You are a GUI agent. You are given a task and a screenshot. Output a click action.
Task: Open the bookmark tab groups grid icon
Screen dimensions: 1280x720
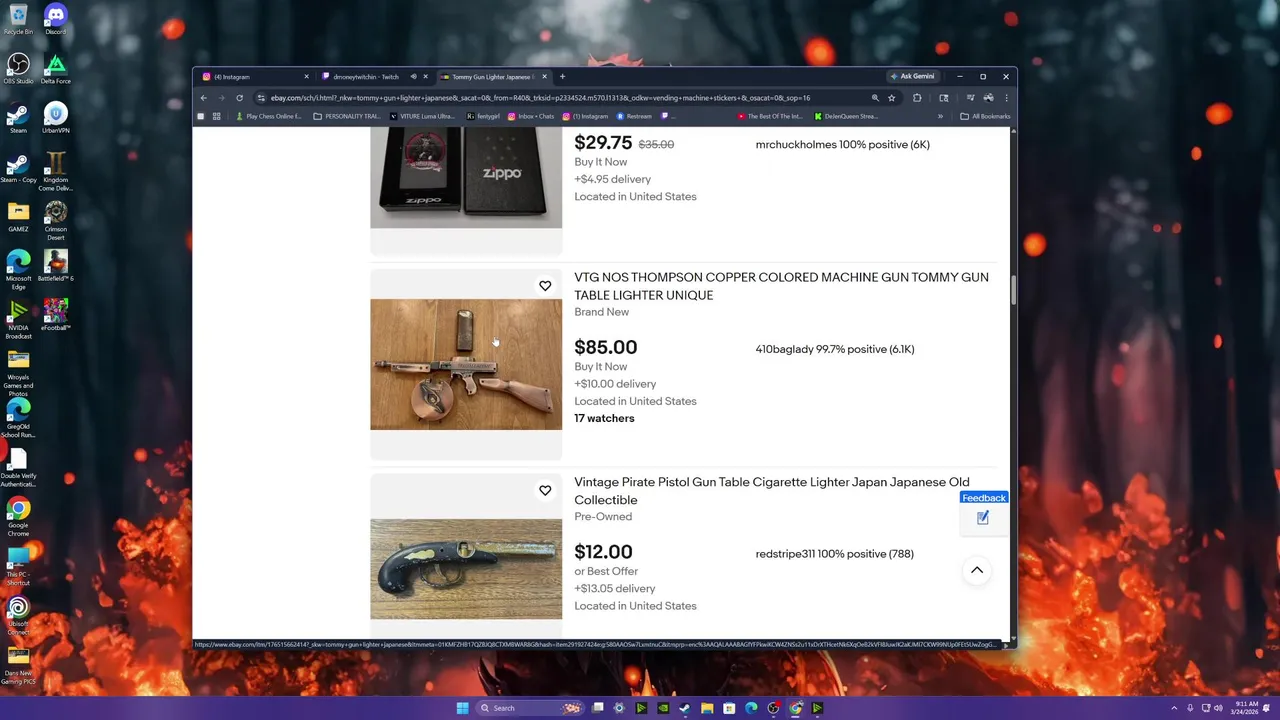(x=216, y=116)
